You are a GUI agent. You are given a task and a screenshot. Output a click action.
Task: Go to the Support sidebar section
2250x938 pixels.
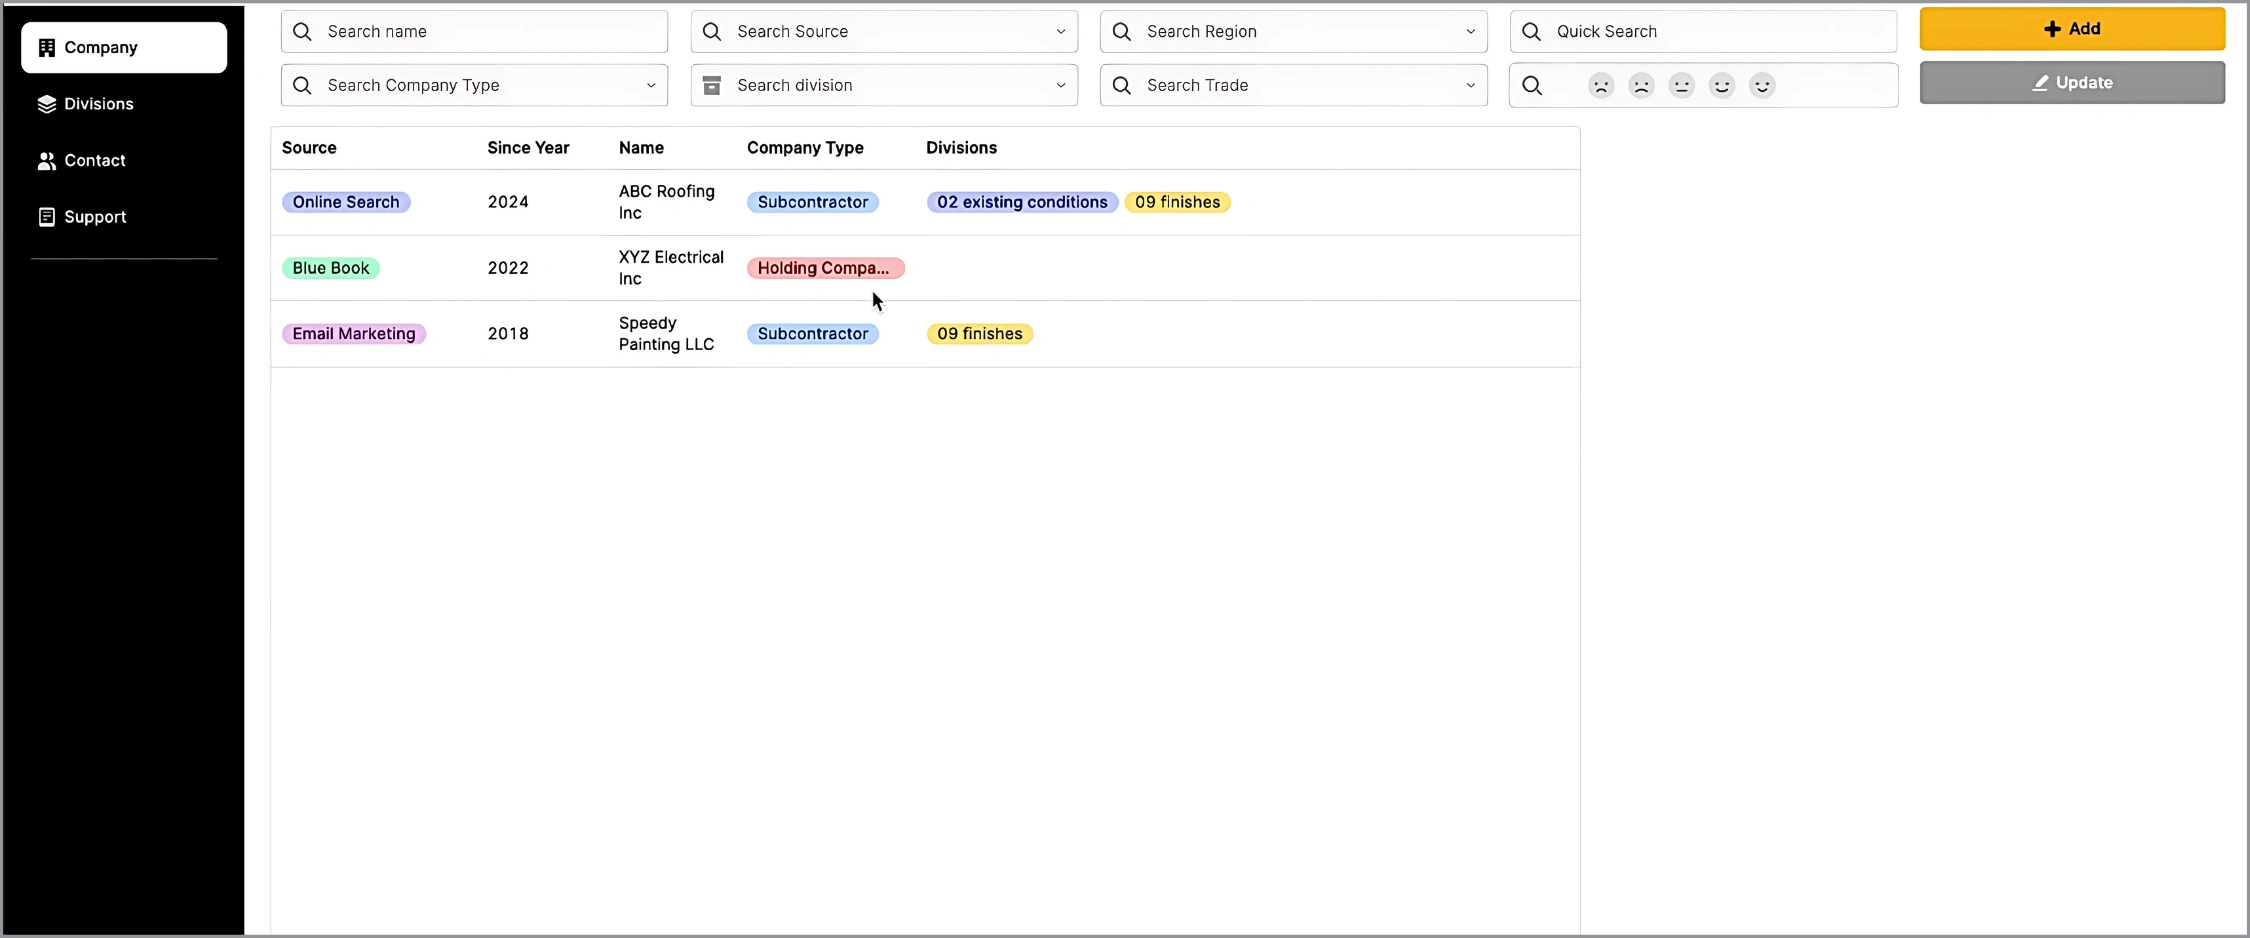pyautogui.click(x=95, y=217)
